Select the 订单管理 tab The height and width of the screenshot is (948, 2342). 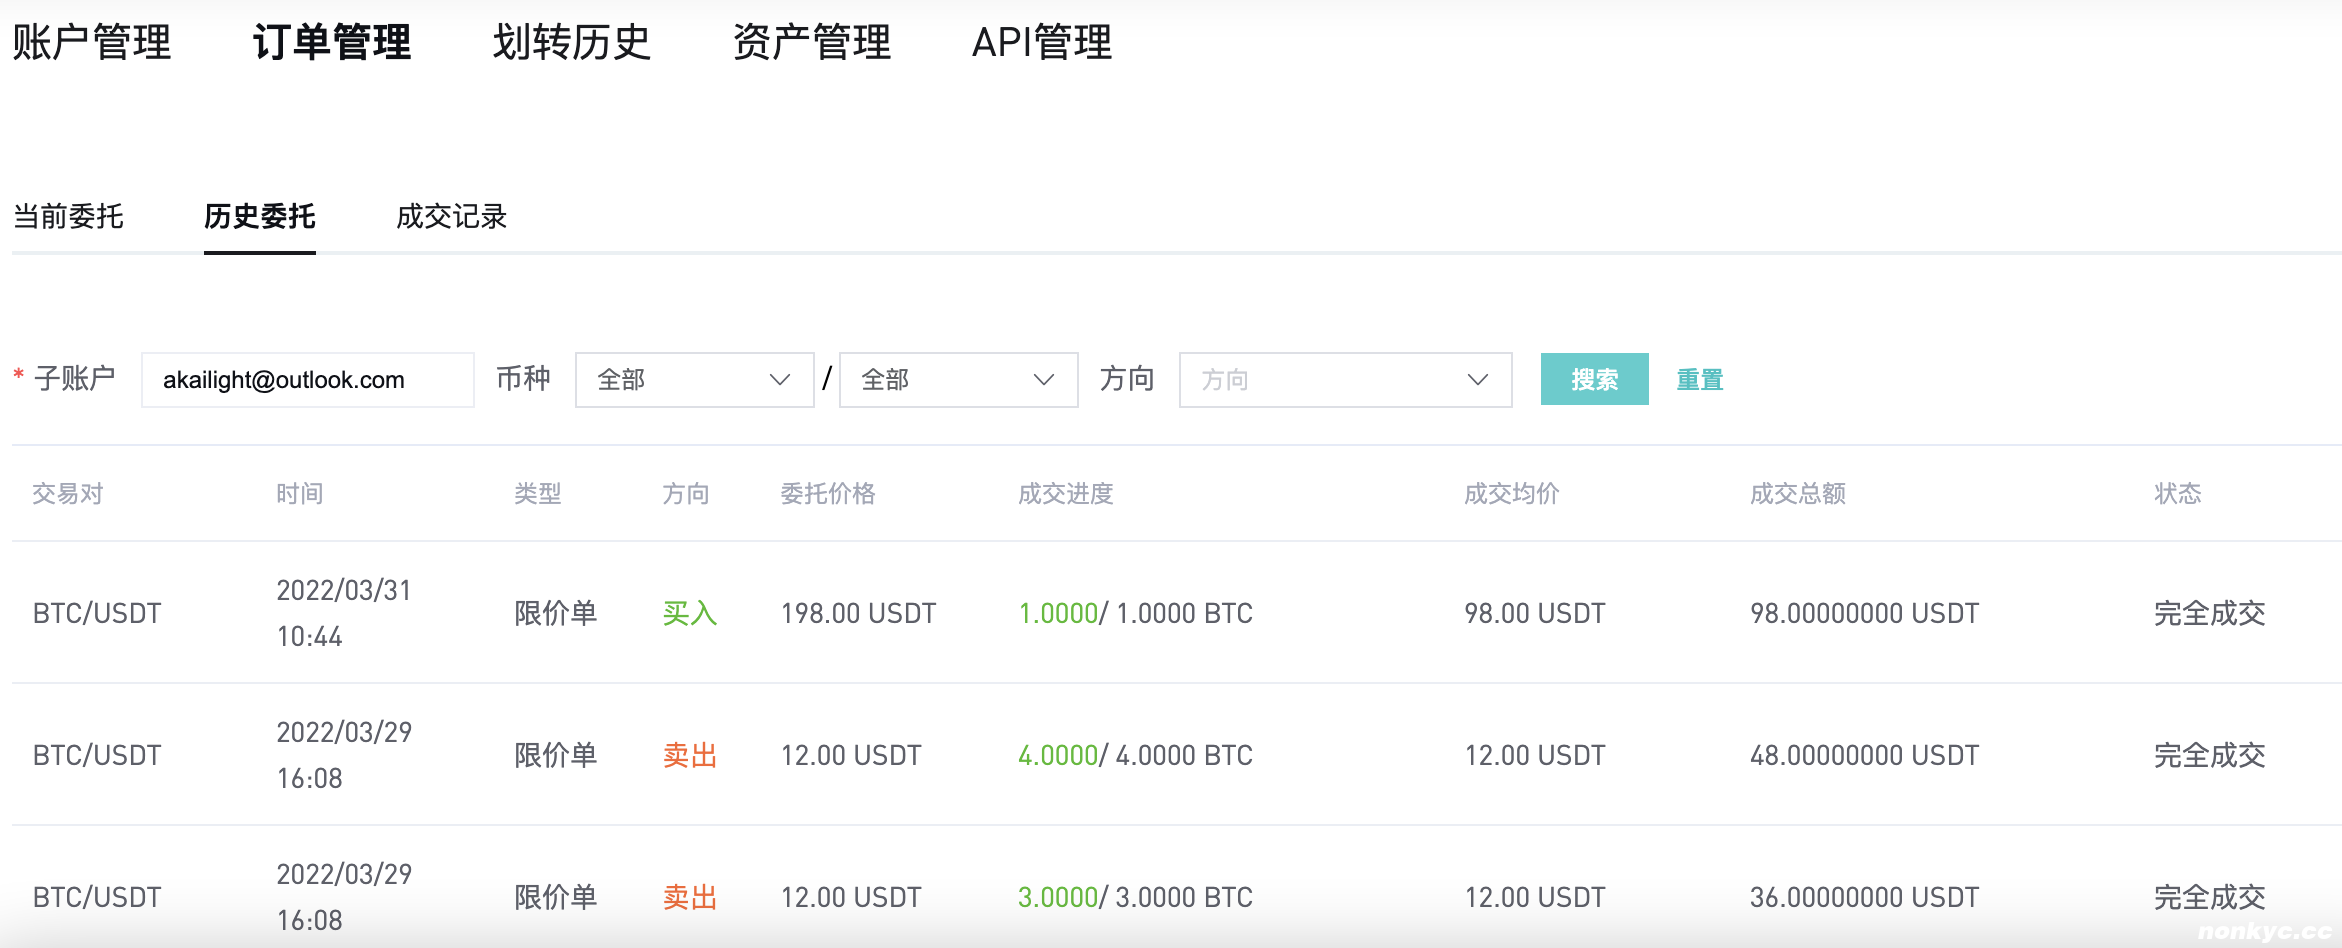click(x=331, y=42)
